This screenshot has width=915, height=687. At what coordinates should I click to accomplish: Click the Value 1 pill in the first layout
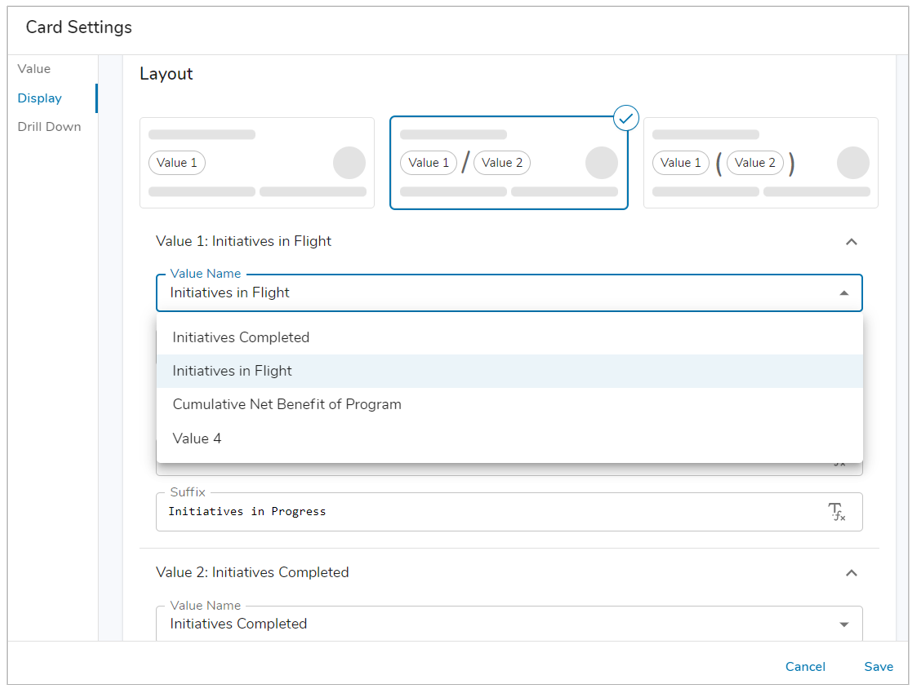tap(177, 162)
